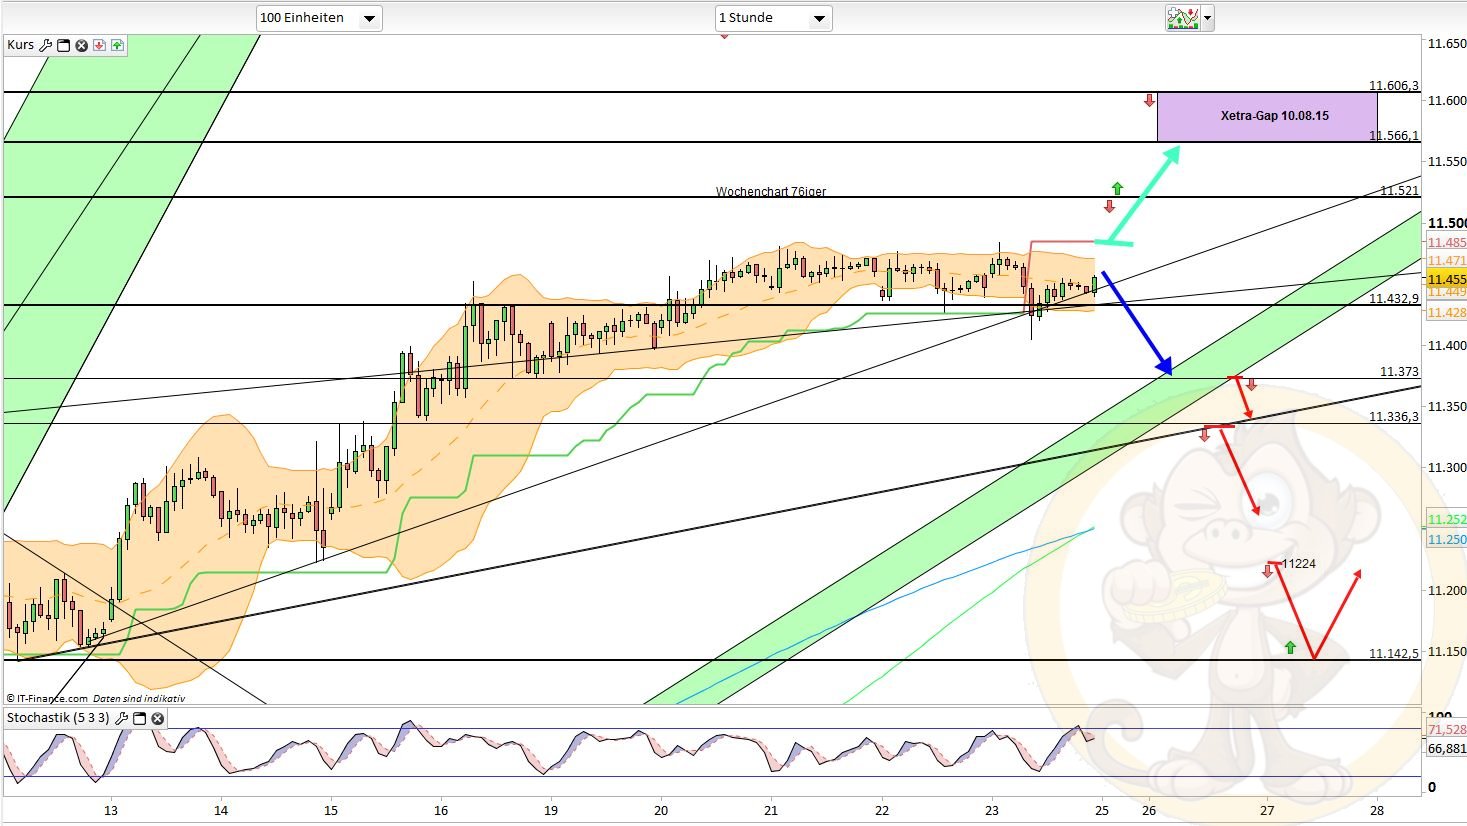This screenshot has height=826, width=1467.
Task: Maximize the Stochastik panel with window icon
Action: tap(140, 718)
